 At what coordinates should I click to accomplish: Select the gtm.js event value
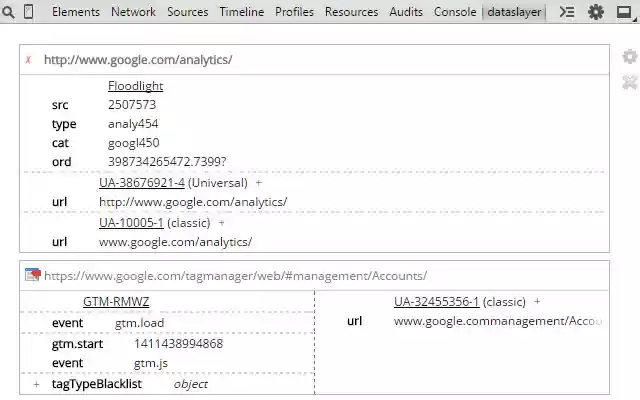point(151,363)
